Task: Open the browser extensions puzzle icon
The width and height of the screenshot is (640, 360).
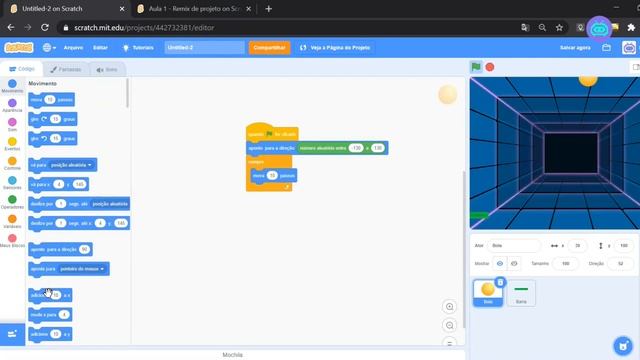Action: (x=631, y=28)
